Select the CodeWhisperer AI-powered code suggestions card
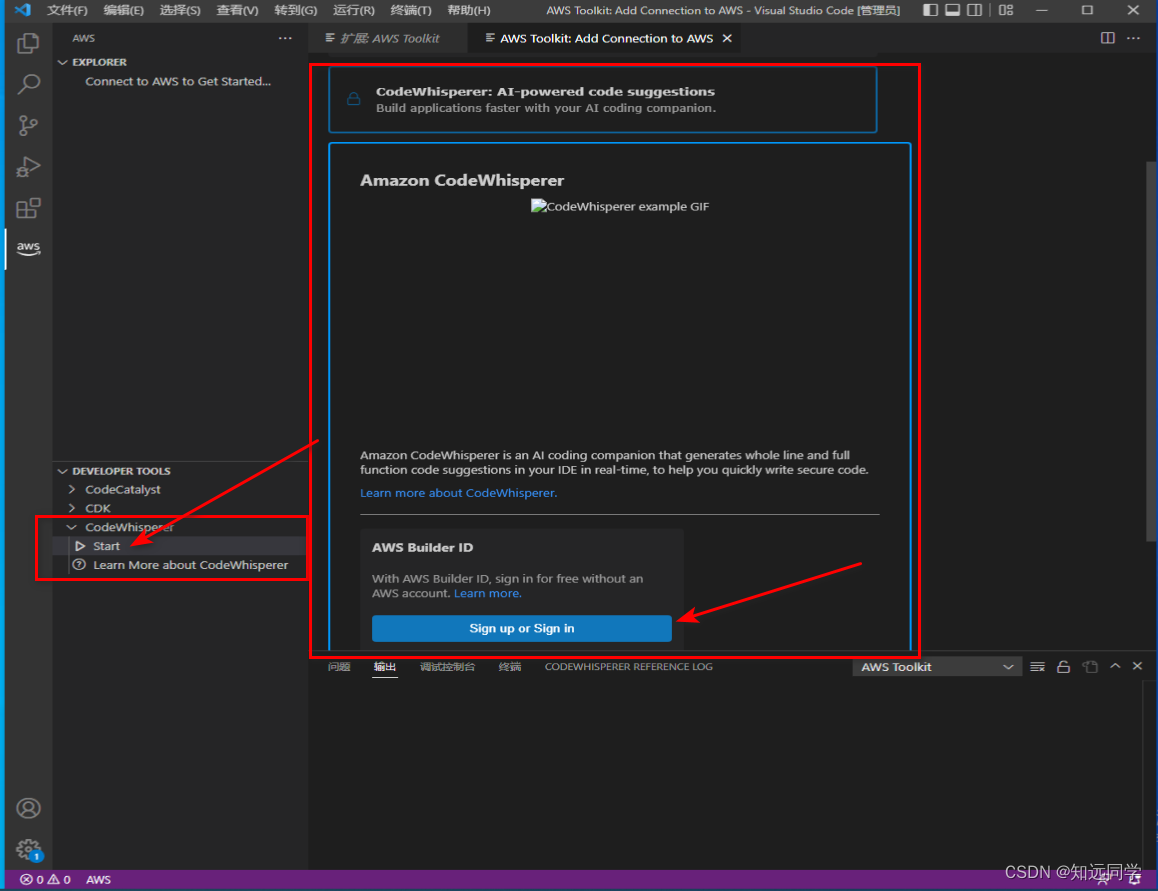1158x891 pixels. (x=603, y=99)
